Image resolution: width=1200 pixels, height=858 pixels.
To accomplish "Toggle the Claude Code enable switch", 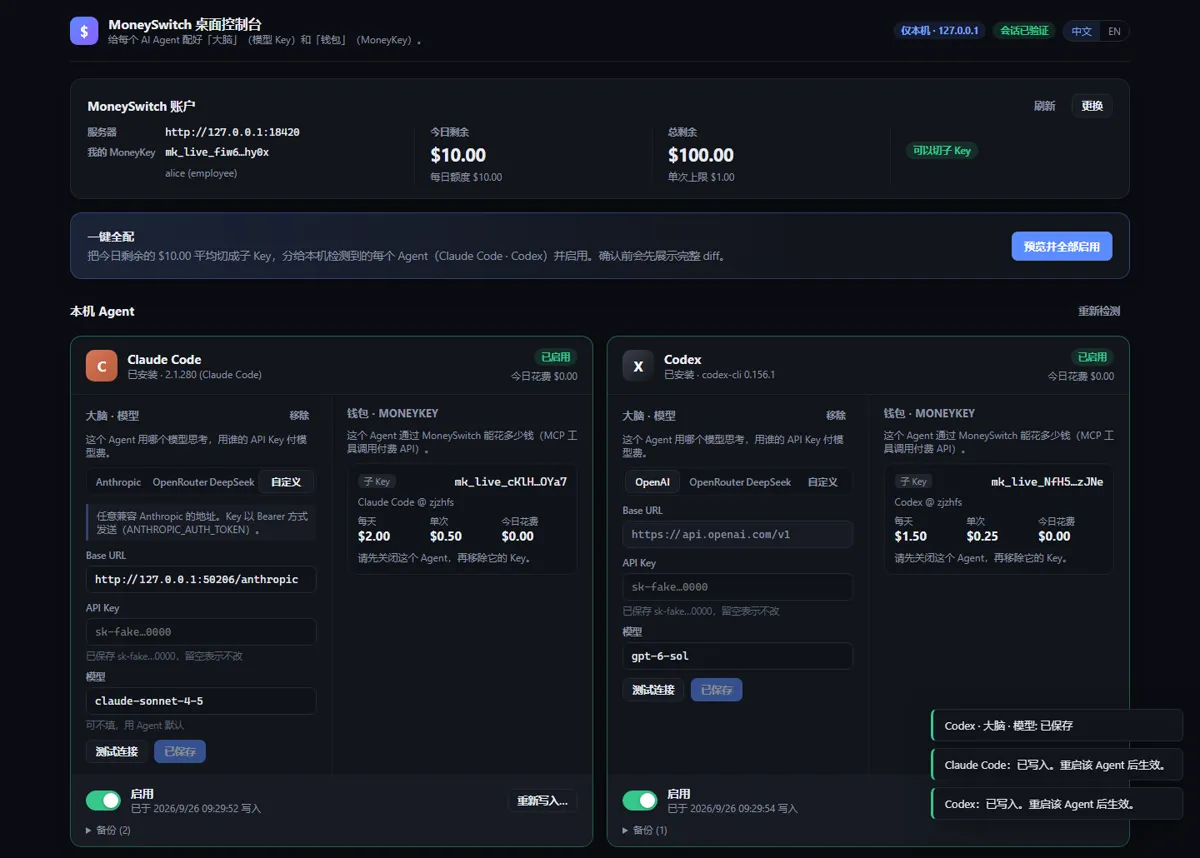I will (103, 800).
